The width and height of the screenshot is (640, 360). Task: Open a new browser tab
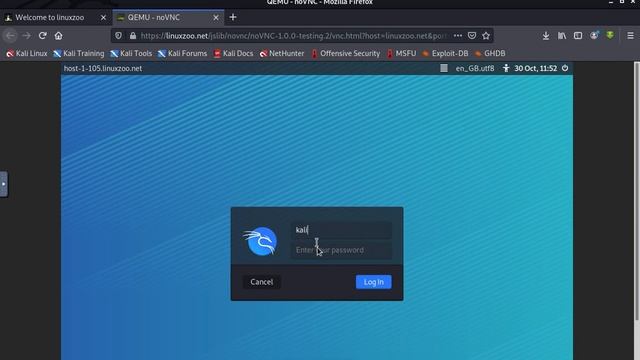click(233, 17)
